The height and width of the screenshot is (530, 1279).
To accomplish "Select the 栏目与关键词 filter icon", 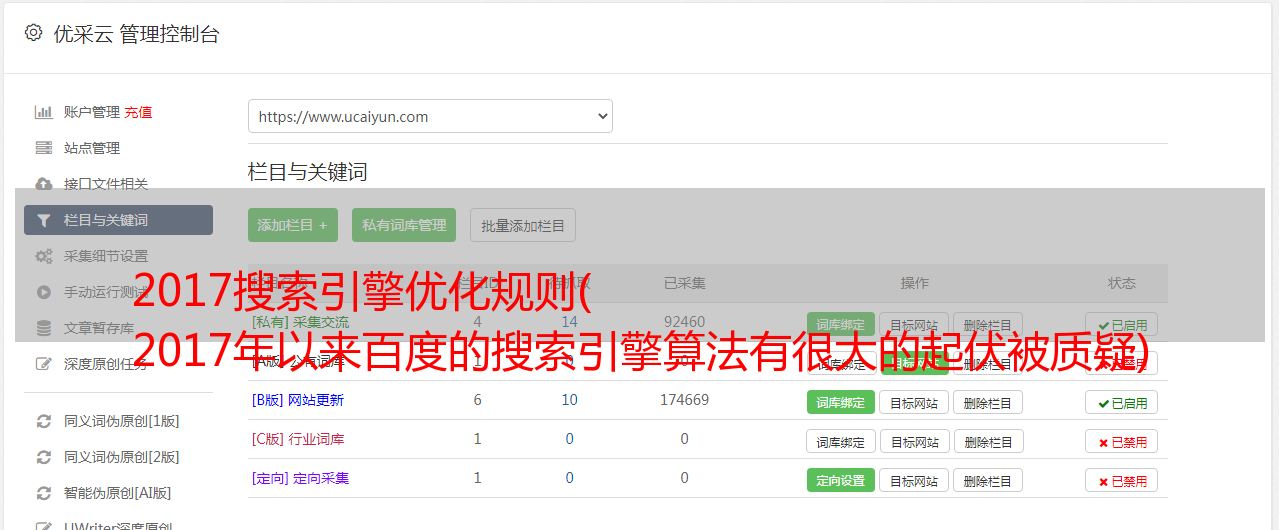I will point(44,220).
